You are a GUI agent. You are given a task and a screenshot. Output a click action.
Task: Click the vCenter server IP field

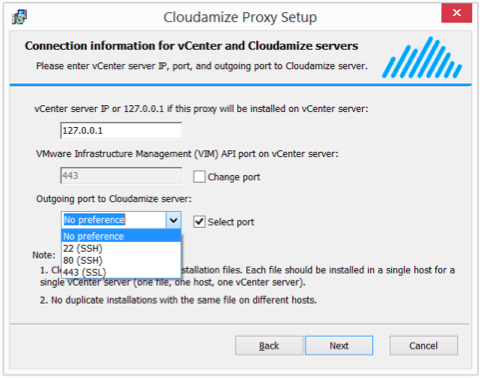[121, 130]
